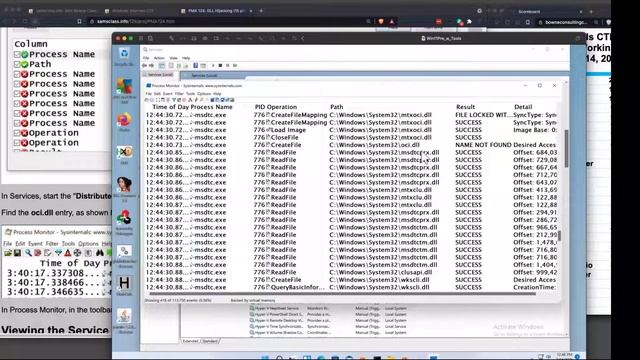Toggle Capture icon in Process Monitor toolbar
Image resolution: width=640 pixels, height=360 pixels.
(158, 100)
